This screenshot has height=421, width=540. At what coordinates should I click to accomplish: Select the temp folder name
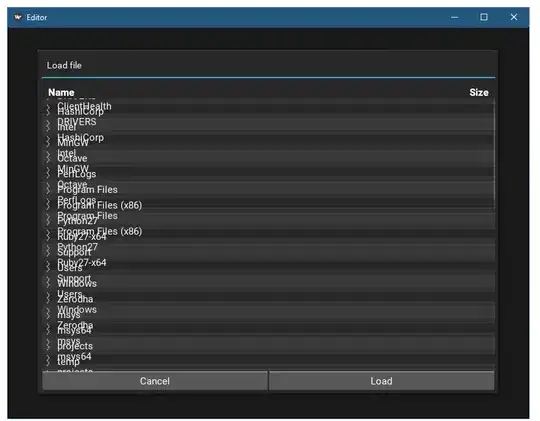69,362
